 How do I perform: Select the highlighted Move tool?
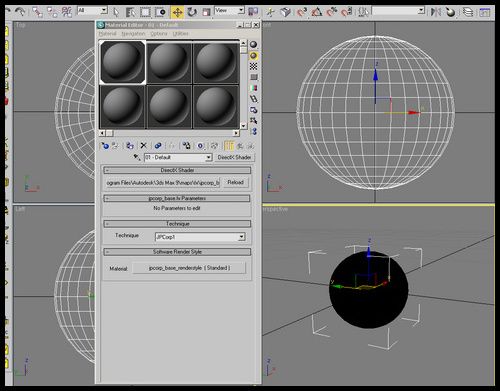tap(177, 13)
